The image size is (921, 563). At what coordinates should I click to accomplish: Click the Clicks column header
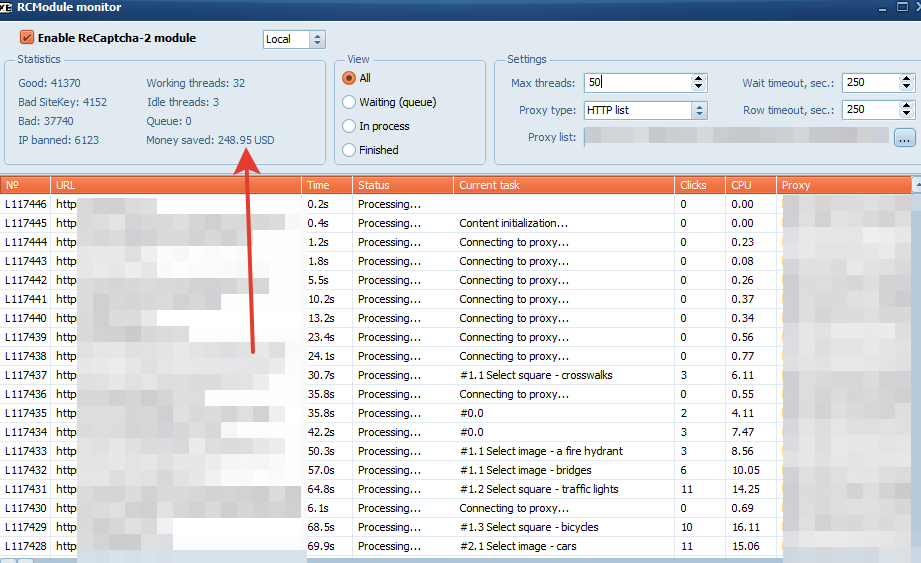tap(698, 185)
